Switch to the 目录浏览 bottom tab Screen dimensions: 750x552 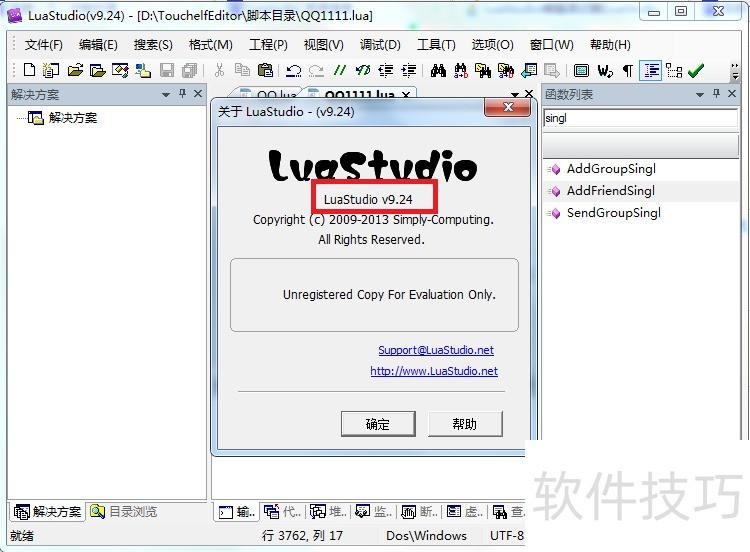pyautogui.click(x=124, y=512)
